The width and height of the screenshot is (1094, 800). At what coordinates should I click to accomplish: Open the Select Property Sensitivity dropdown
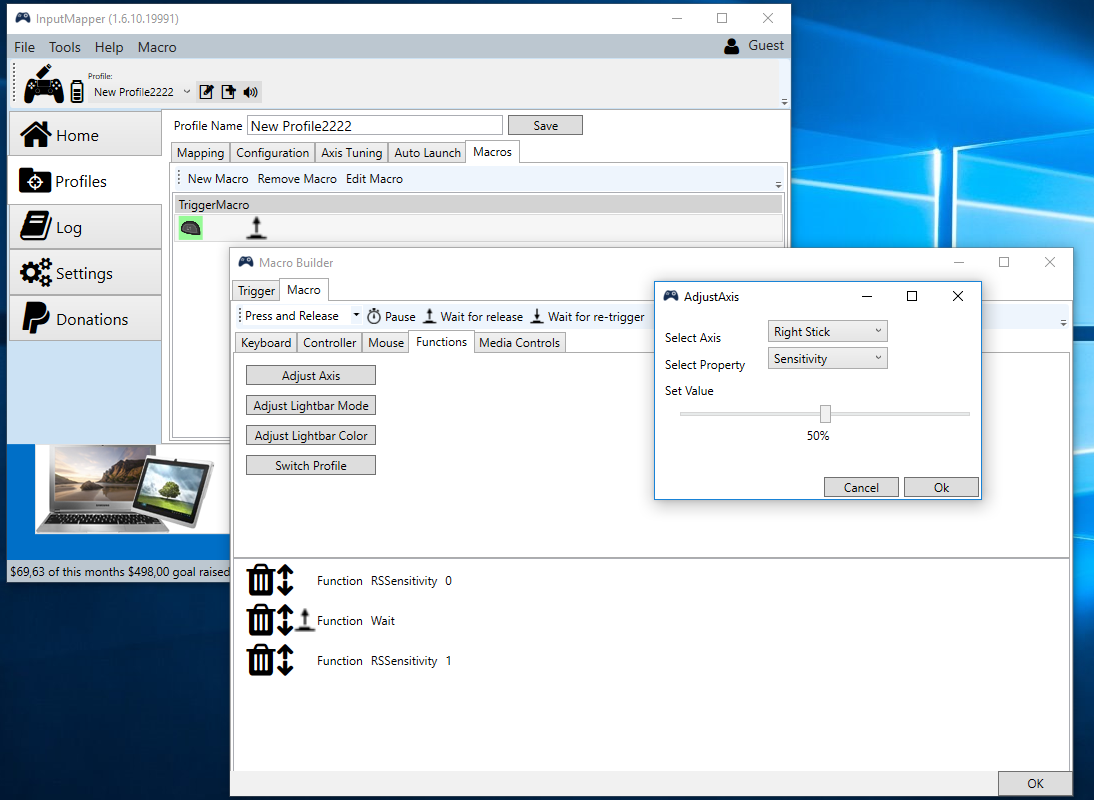click(827, 359)
